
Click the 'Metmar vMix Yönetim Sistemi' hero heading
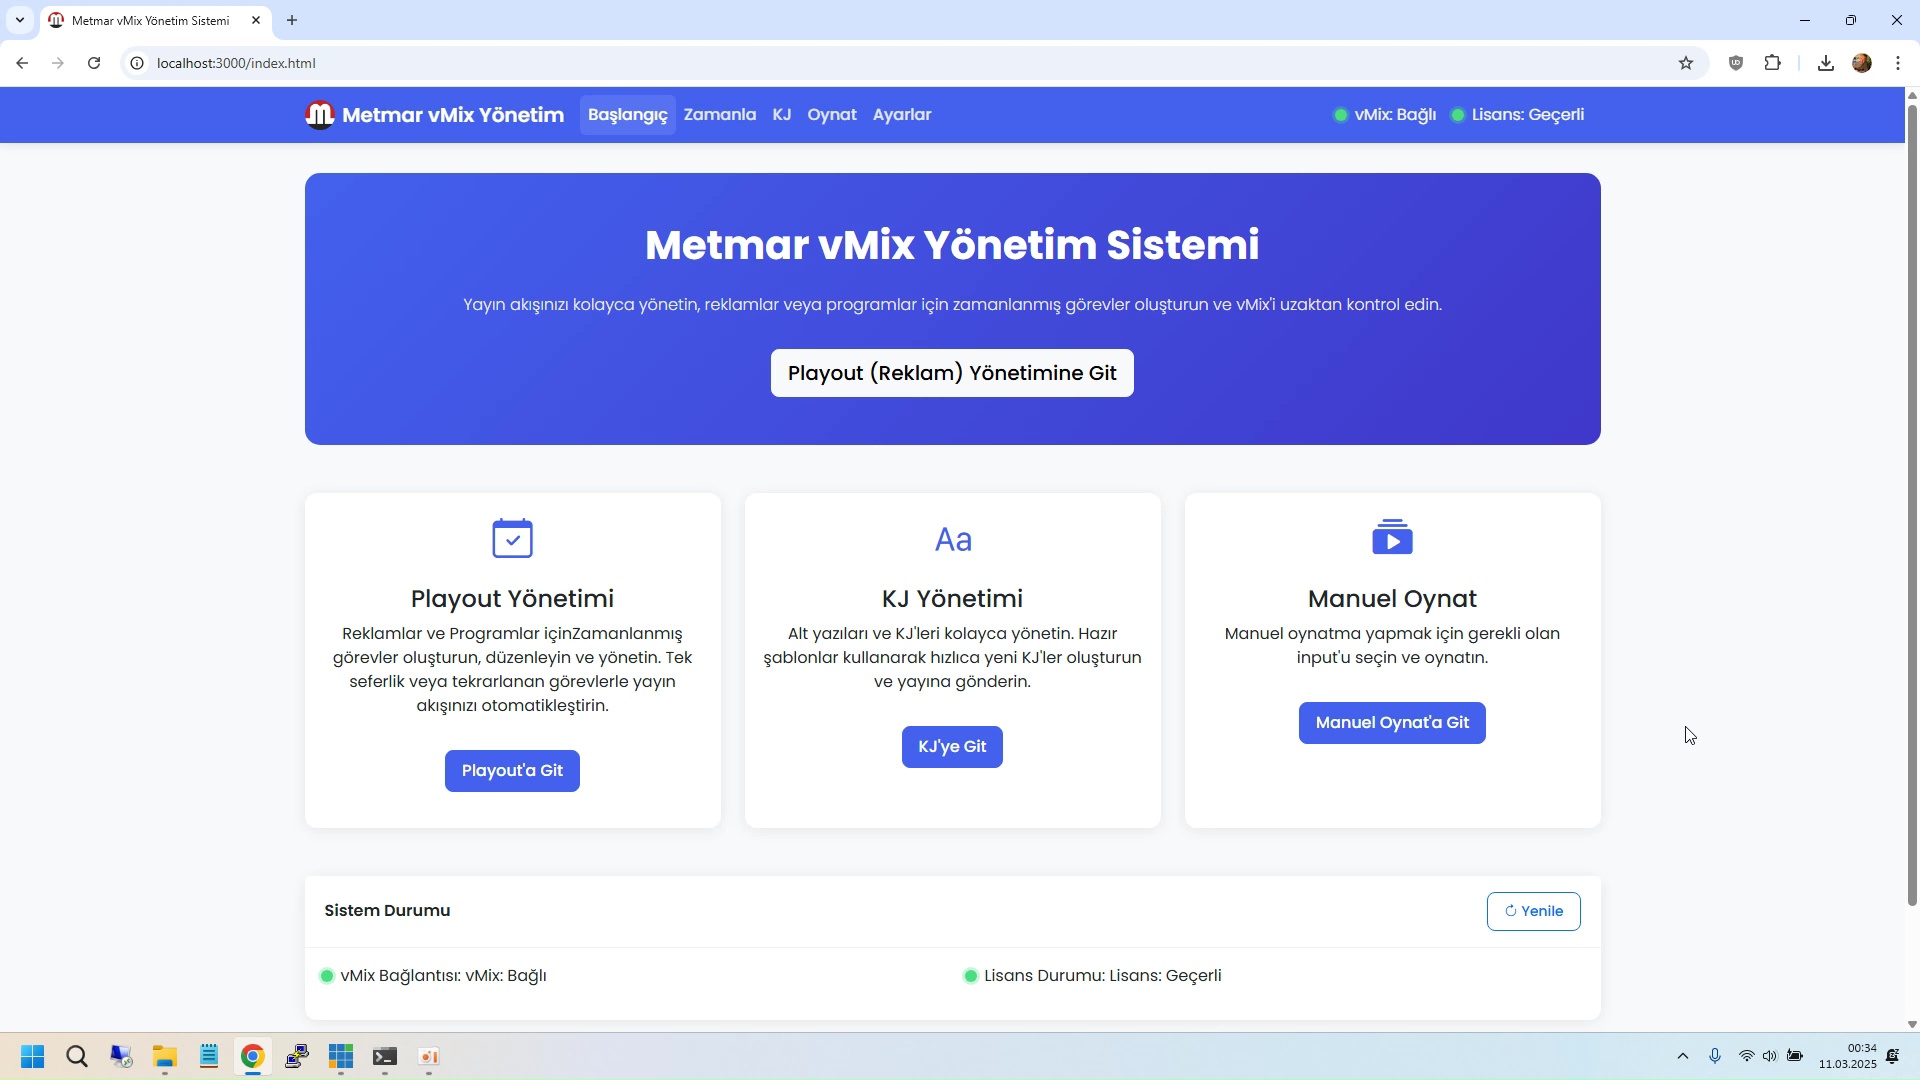tap(952, 245)
